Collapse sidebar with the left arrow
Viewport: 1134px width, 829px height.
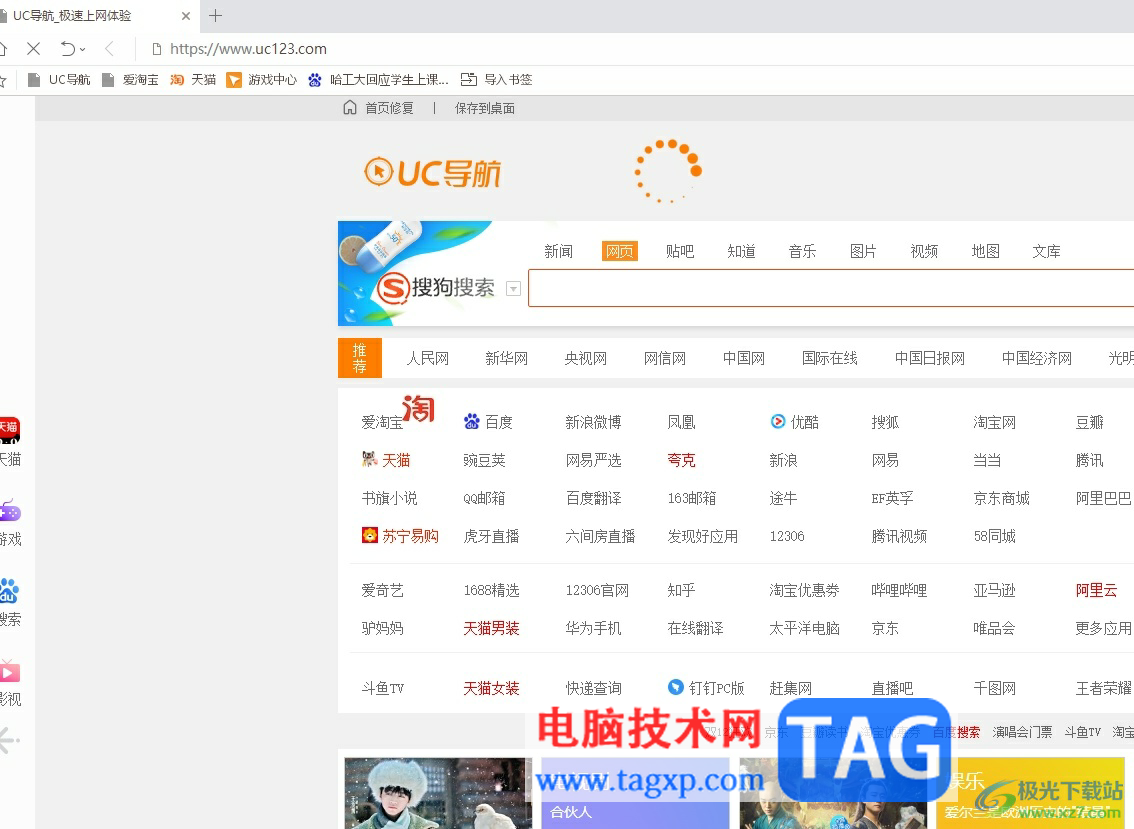coord(8,740)
